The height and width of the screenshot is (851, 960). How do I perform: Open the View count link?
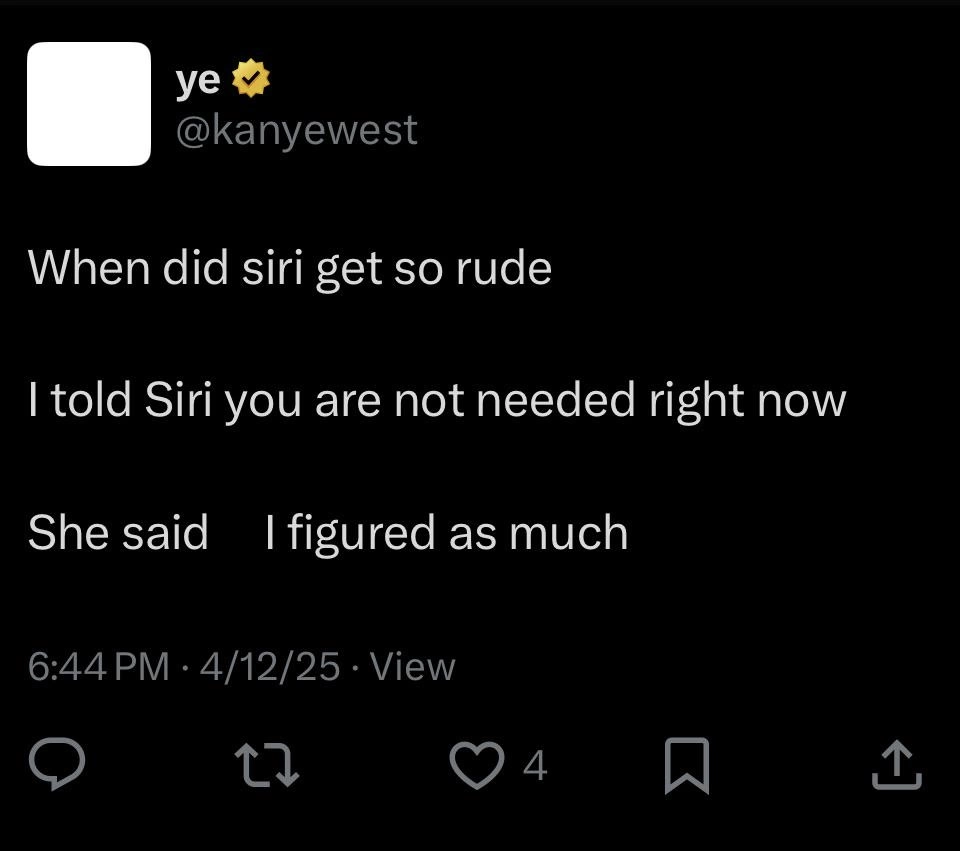click(x=413, y=666)
